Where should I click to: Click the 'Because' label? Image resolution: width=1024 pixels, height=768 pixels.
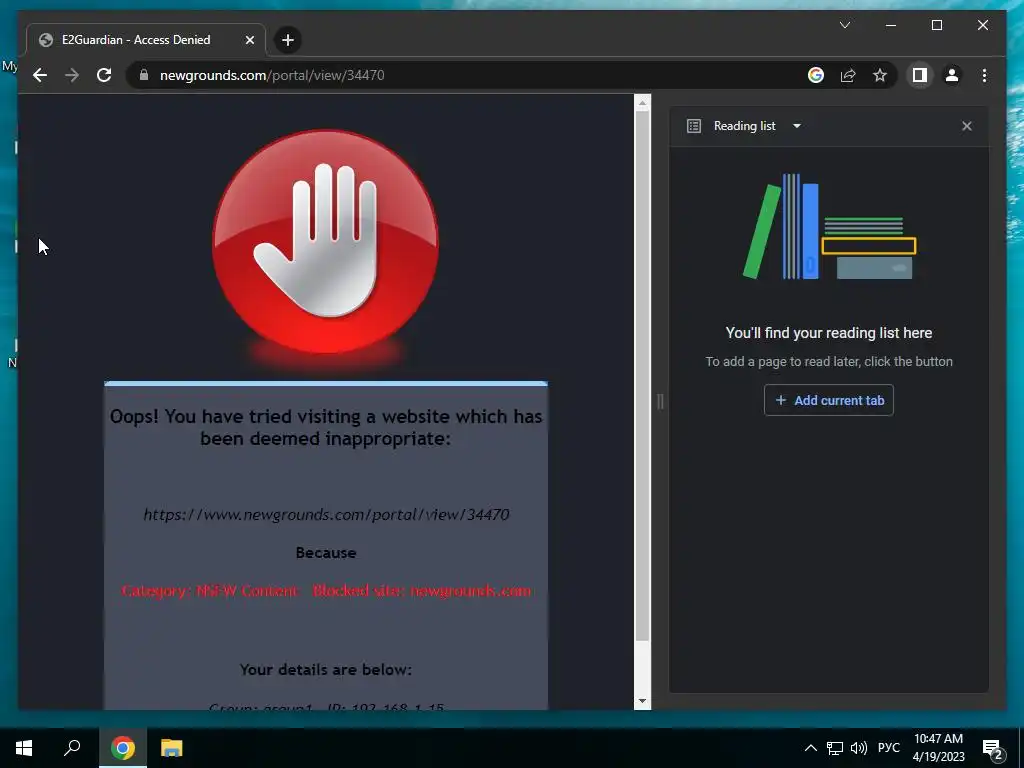326,552
